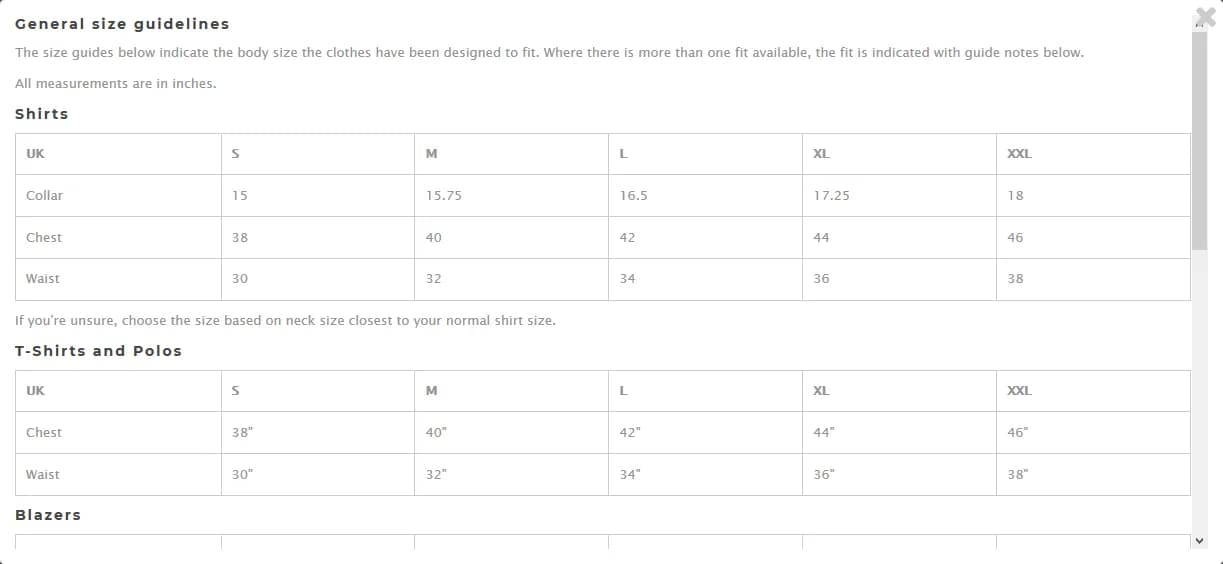1223x564 pixels.
Task: Click the scrollbar up arrow
Action: pyautogui.click(x=1200, y=24)
